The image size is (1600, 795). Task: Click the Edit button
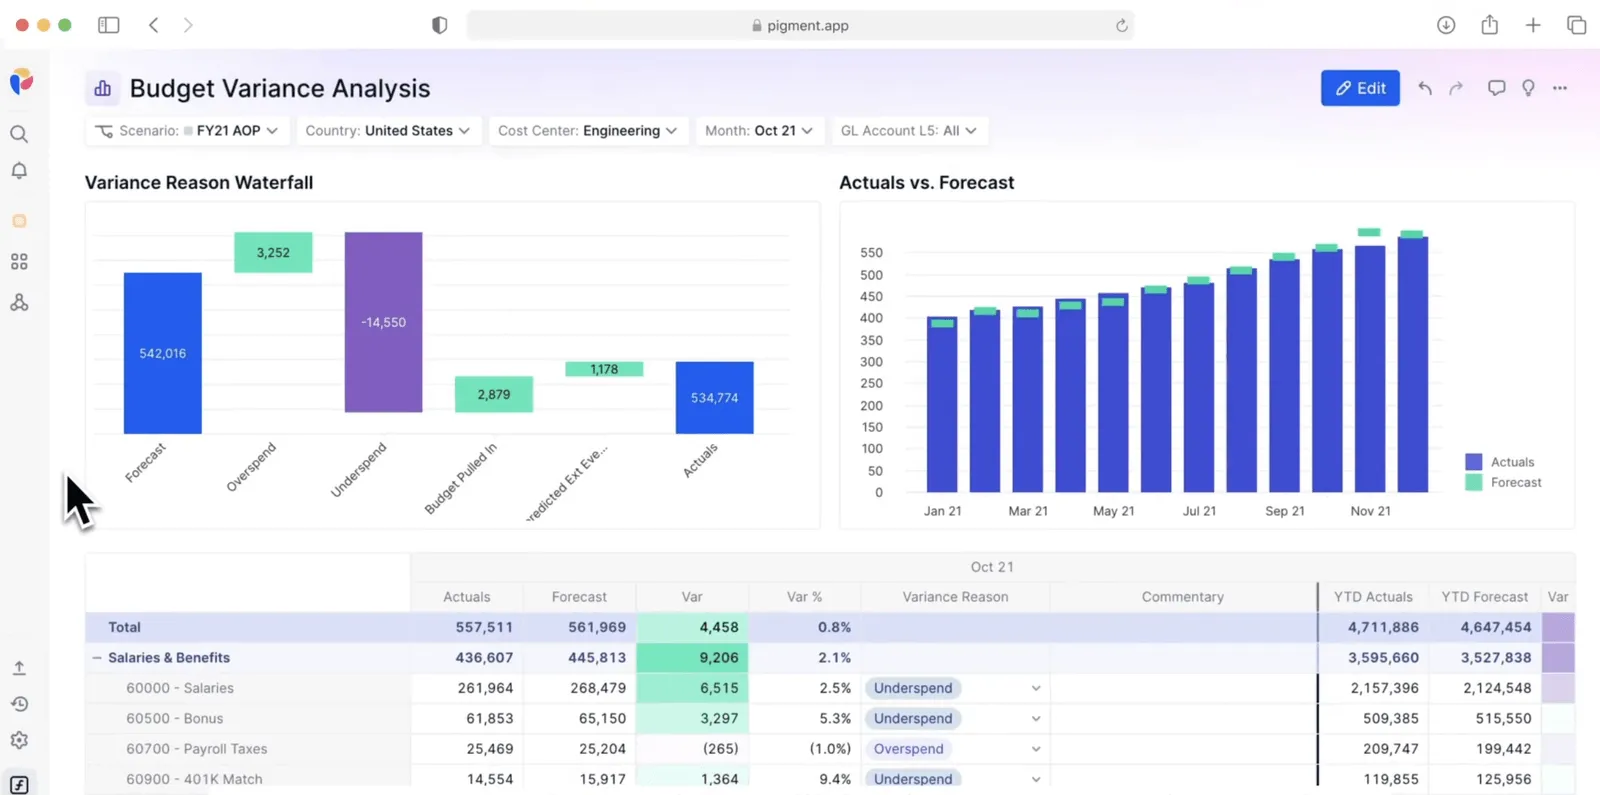click(x=1360, y=88)
